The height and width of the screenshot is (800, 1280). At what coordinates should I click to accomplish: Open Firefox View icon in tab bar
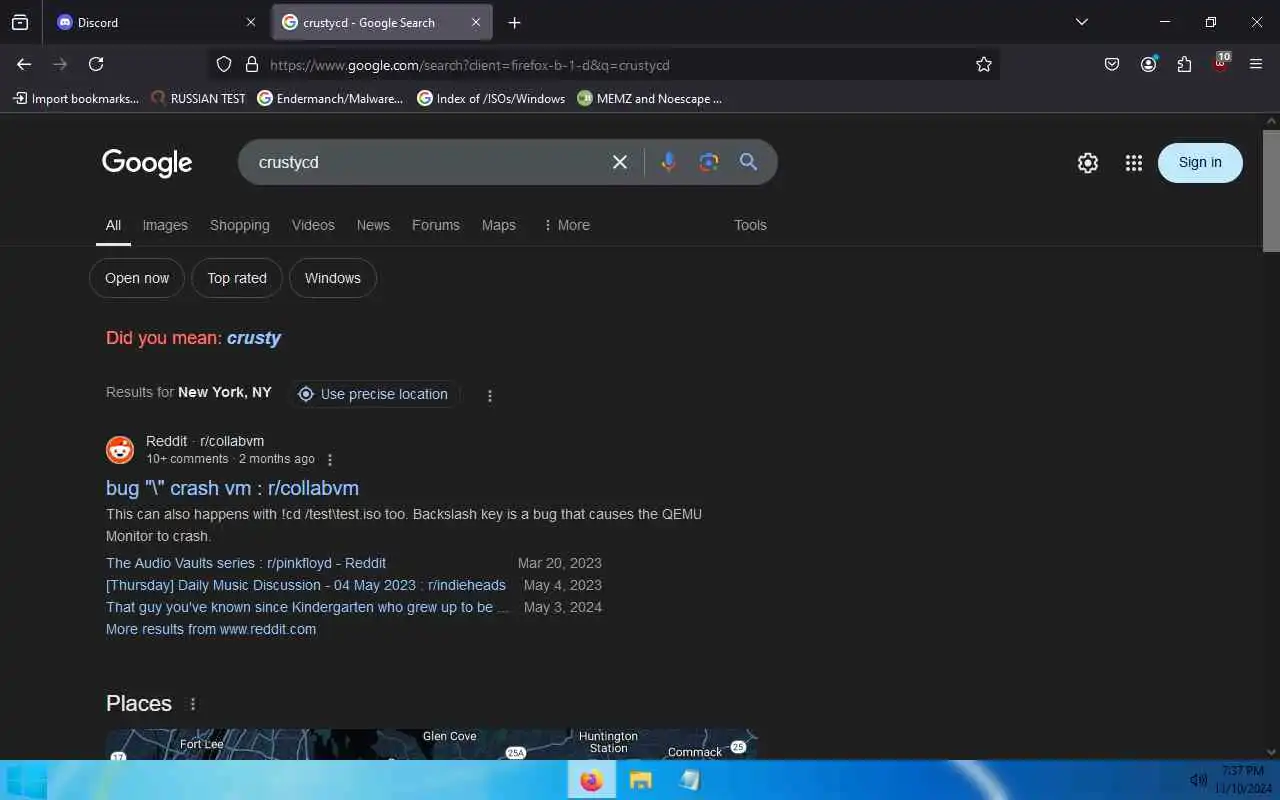[x=20, y=22]
